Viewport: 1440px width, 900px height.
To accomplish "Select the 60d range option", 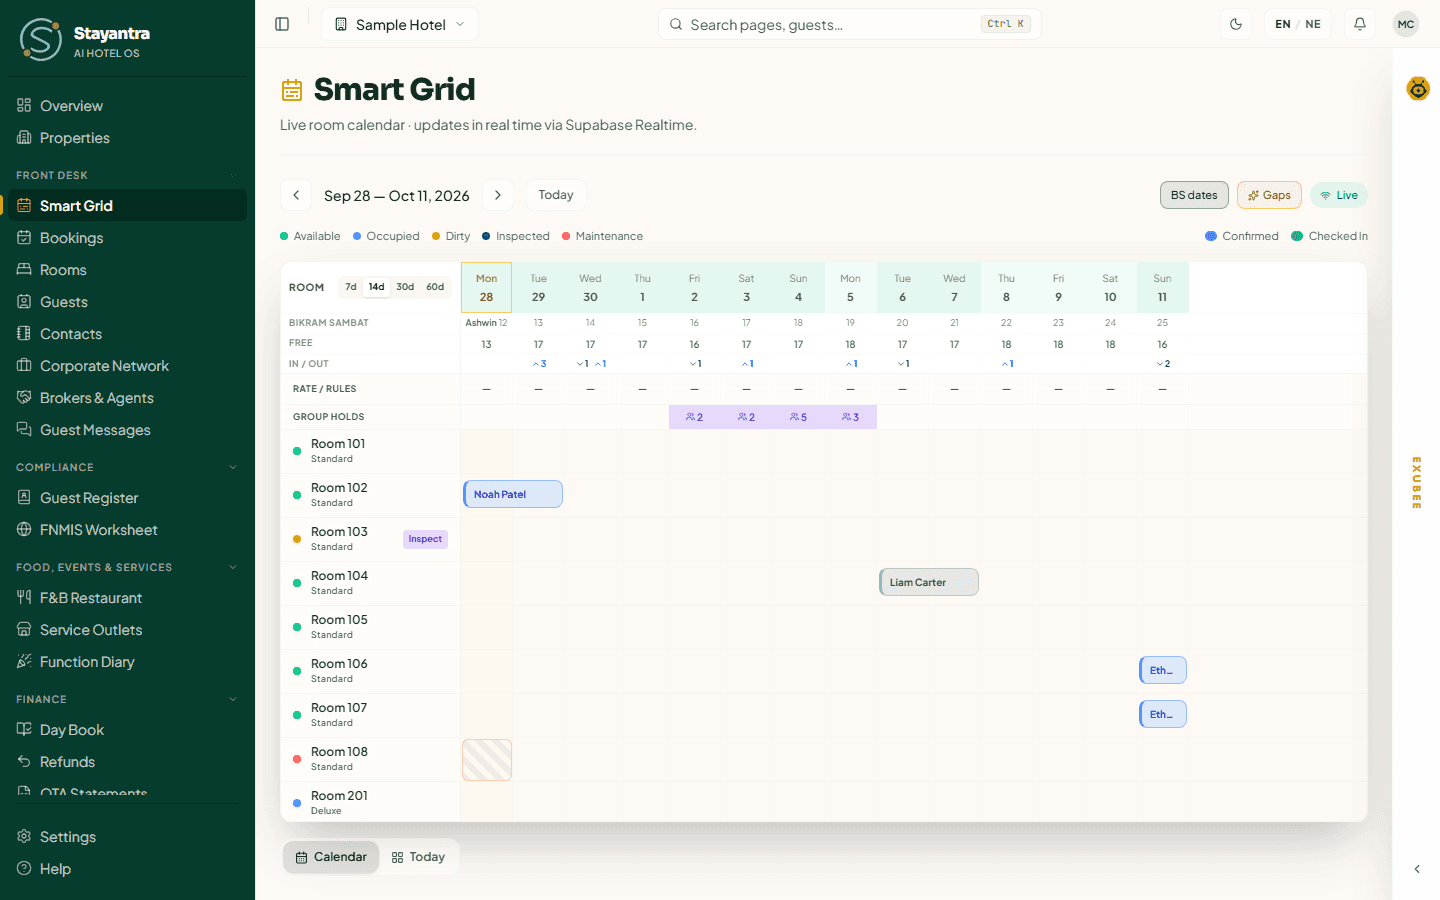I will (x=435, y=287).
